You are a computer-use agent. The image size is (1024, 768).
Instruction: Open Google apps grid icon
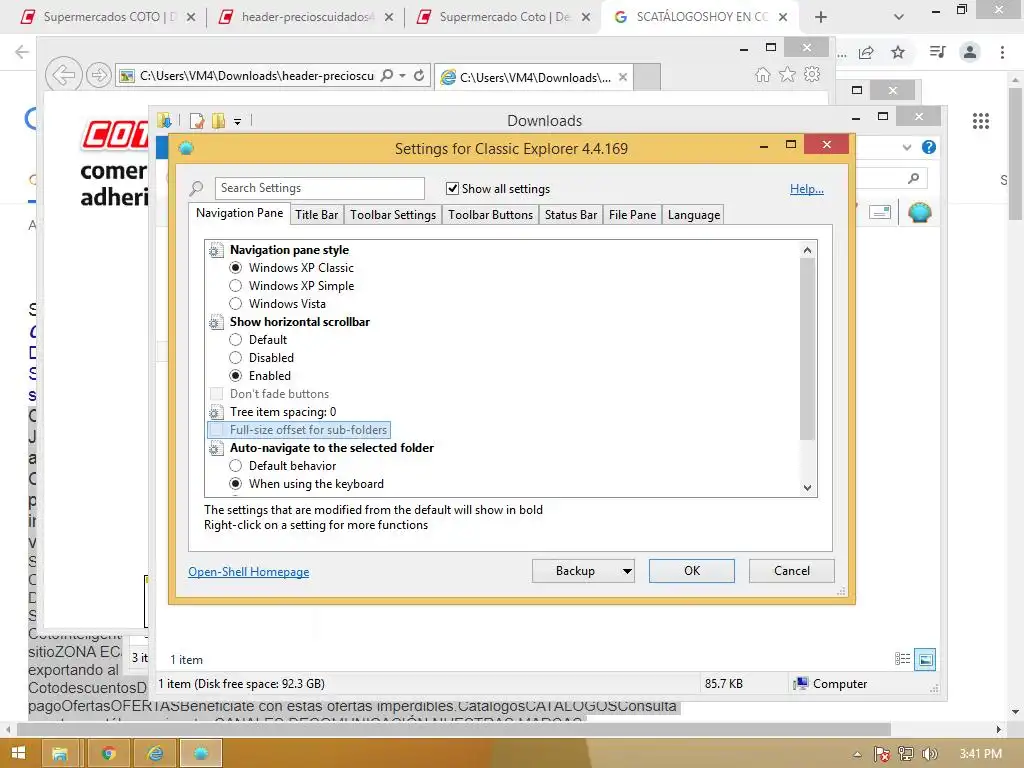pos(980,121)
